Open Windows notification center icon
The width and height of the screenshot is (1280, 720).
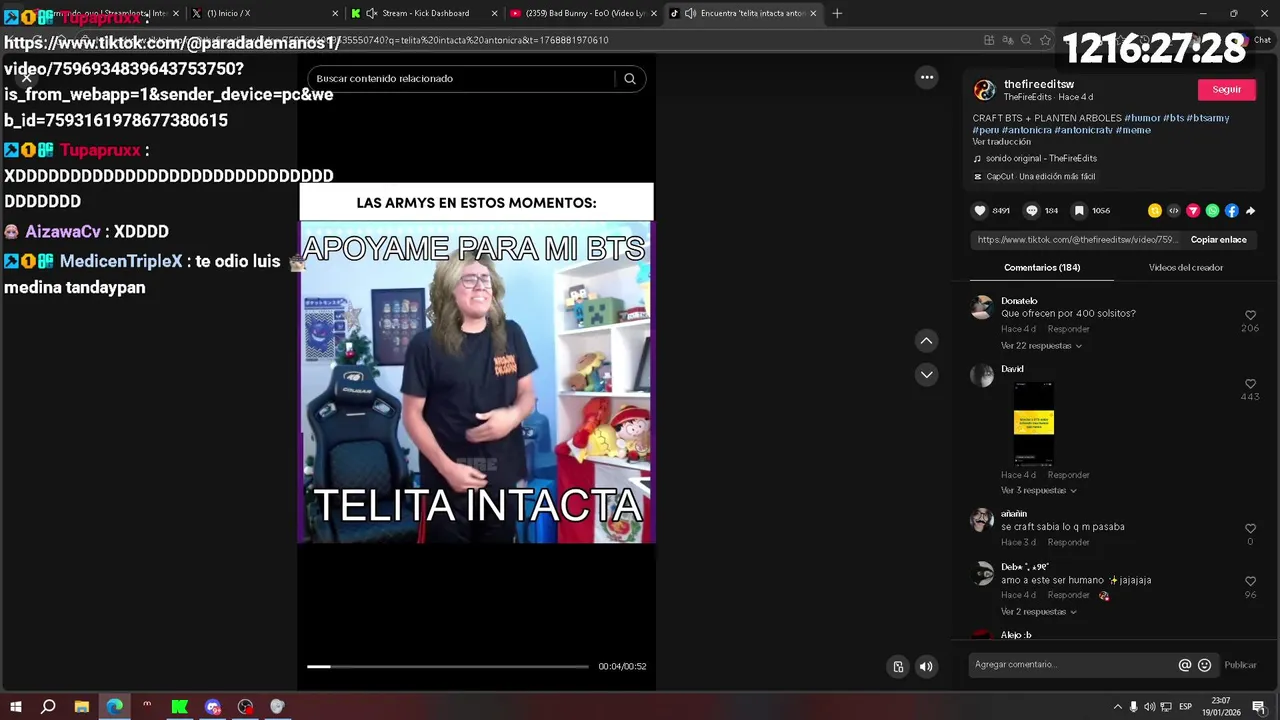[x=1258, y=707]
